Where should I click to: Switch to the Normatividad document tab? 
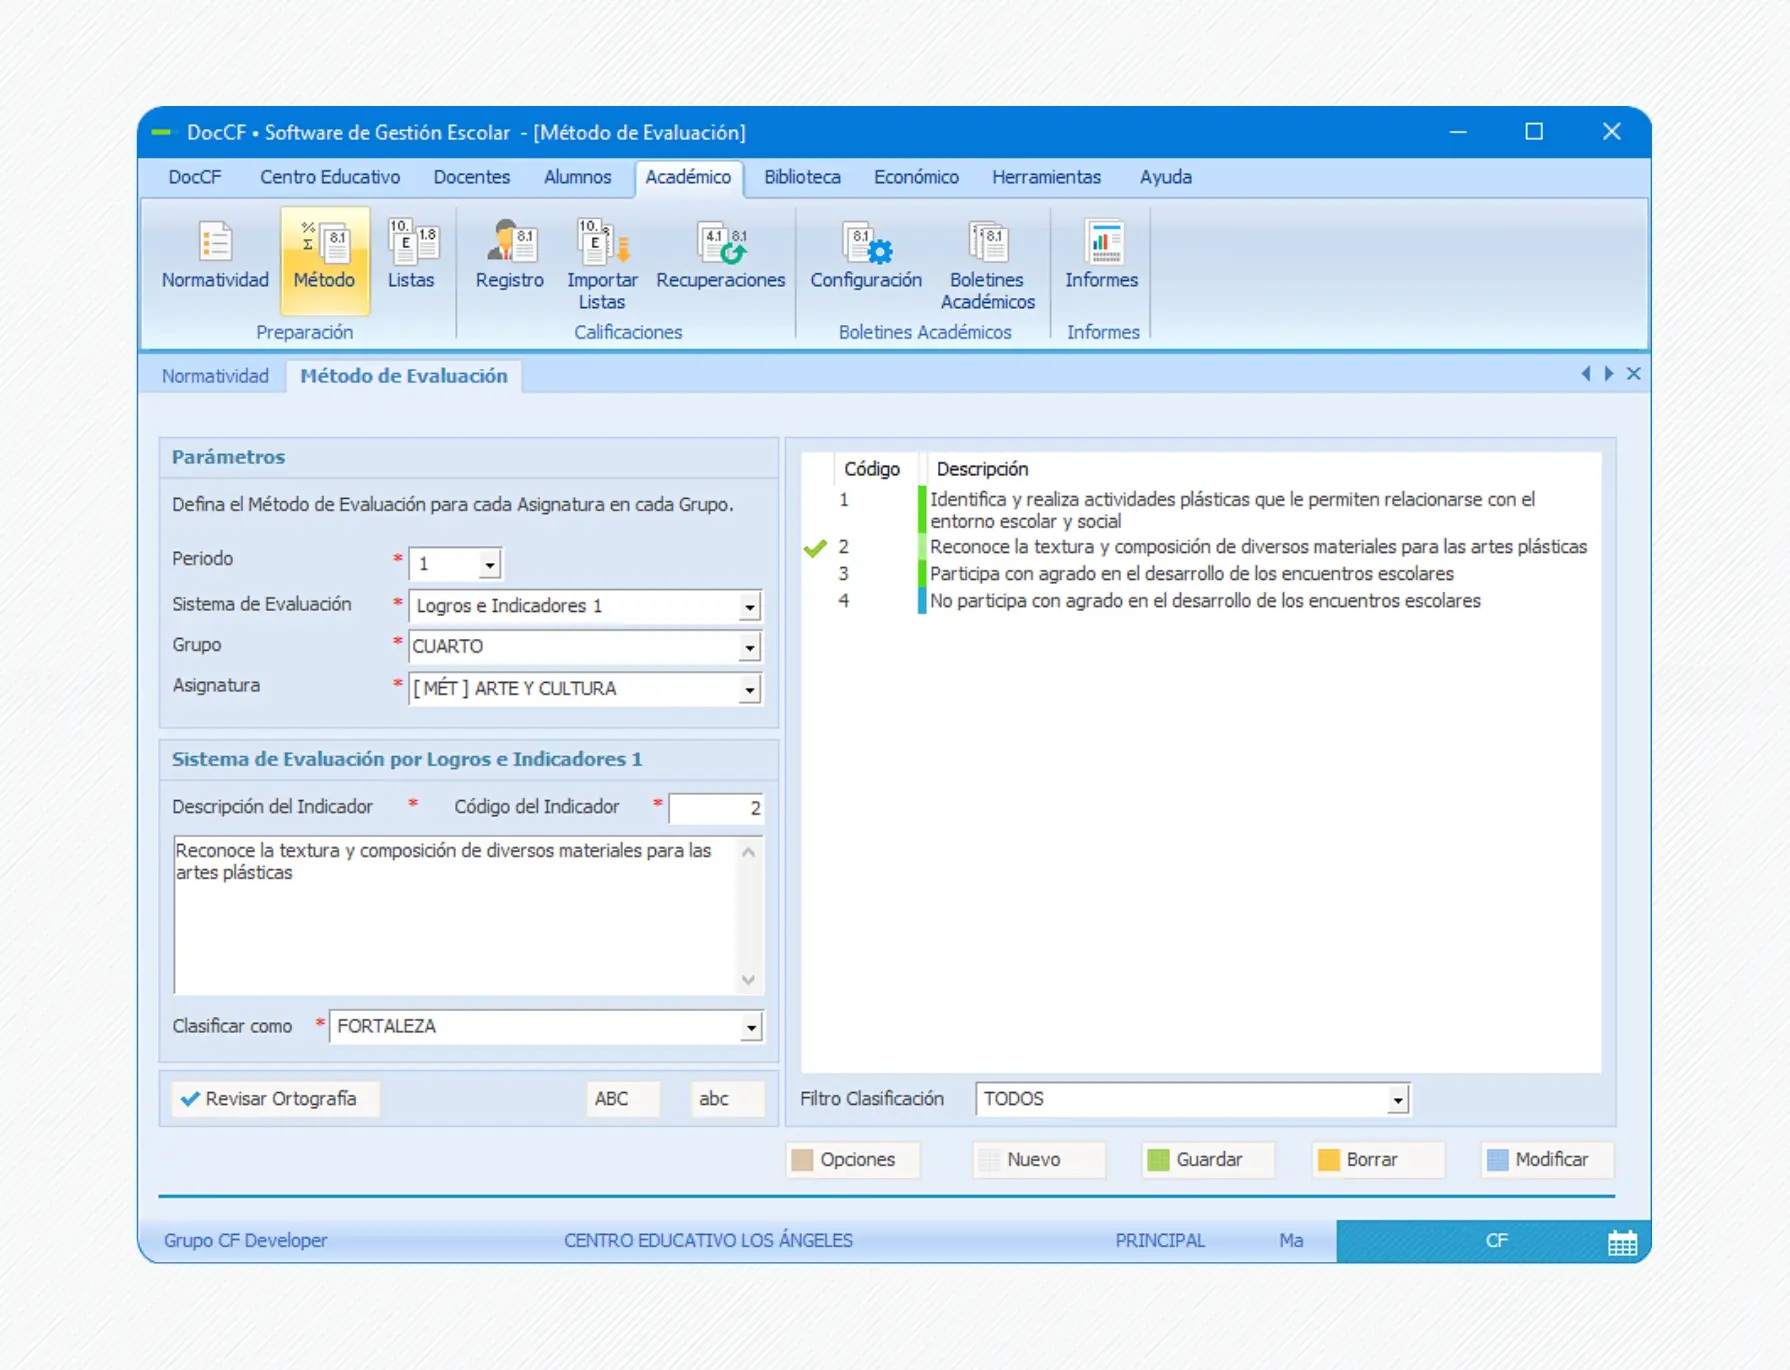(x=215, y=376)
